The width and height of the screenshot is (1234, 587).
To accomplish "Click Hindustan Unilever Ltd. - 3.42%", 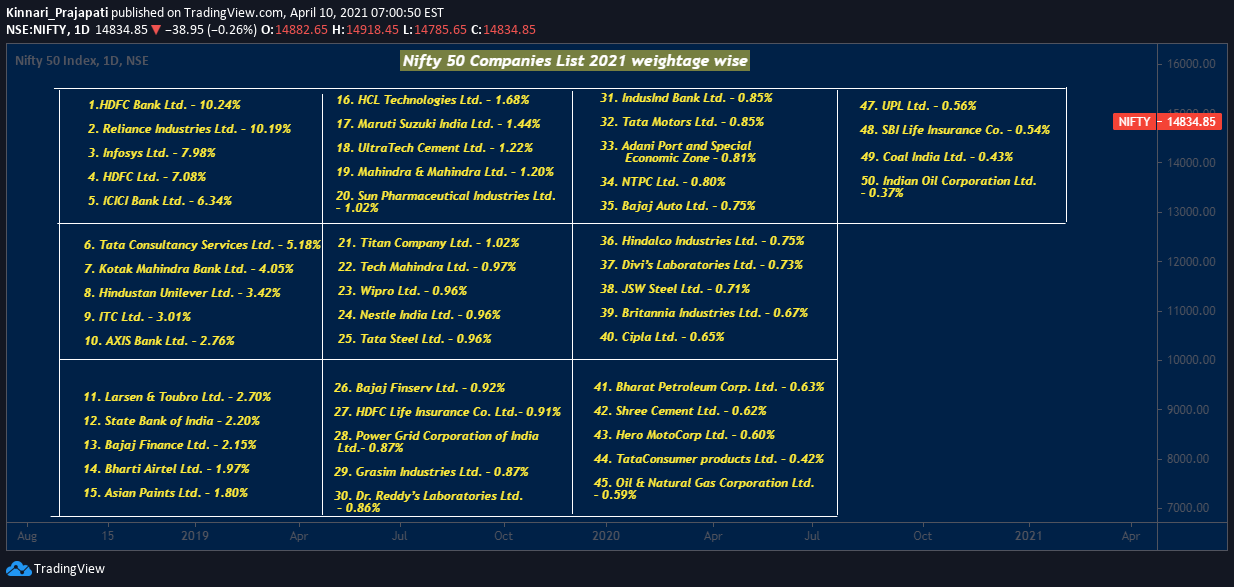I will 183,293.
